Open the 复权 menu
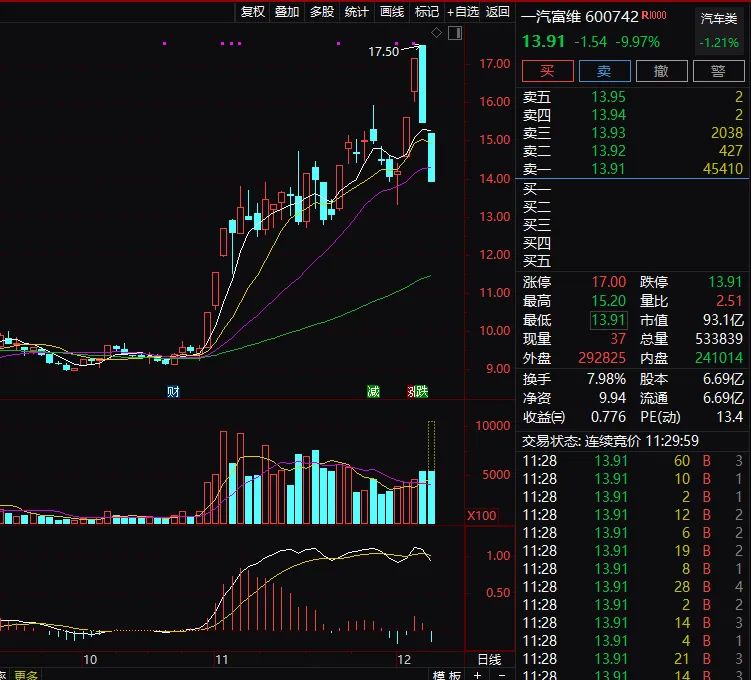This screenshot has width=751, height=680. pyautogui.click(x=253, y=11)
